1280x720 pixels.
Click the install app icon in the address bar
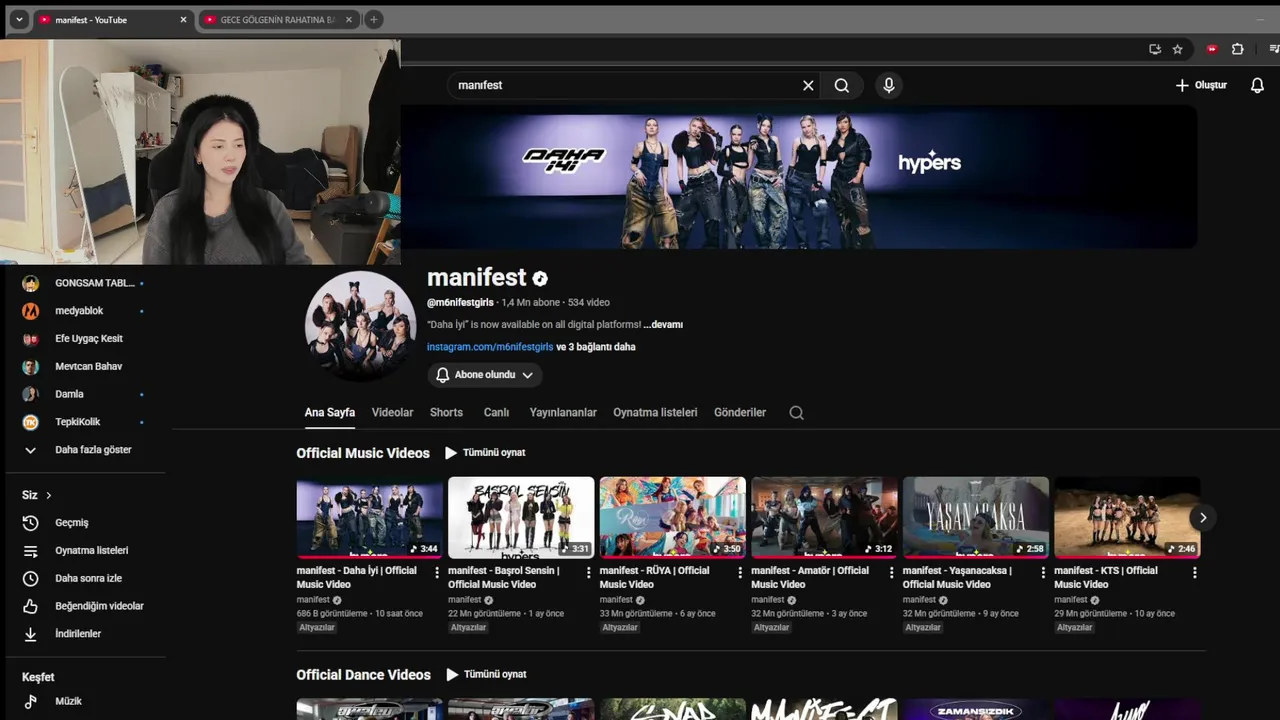[x=1155, y=49]
